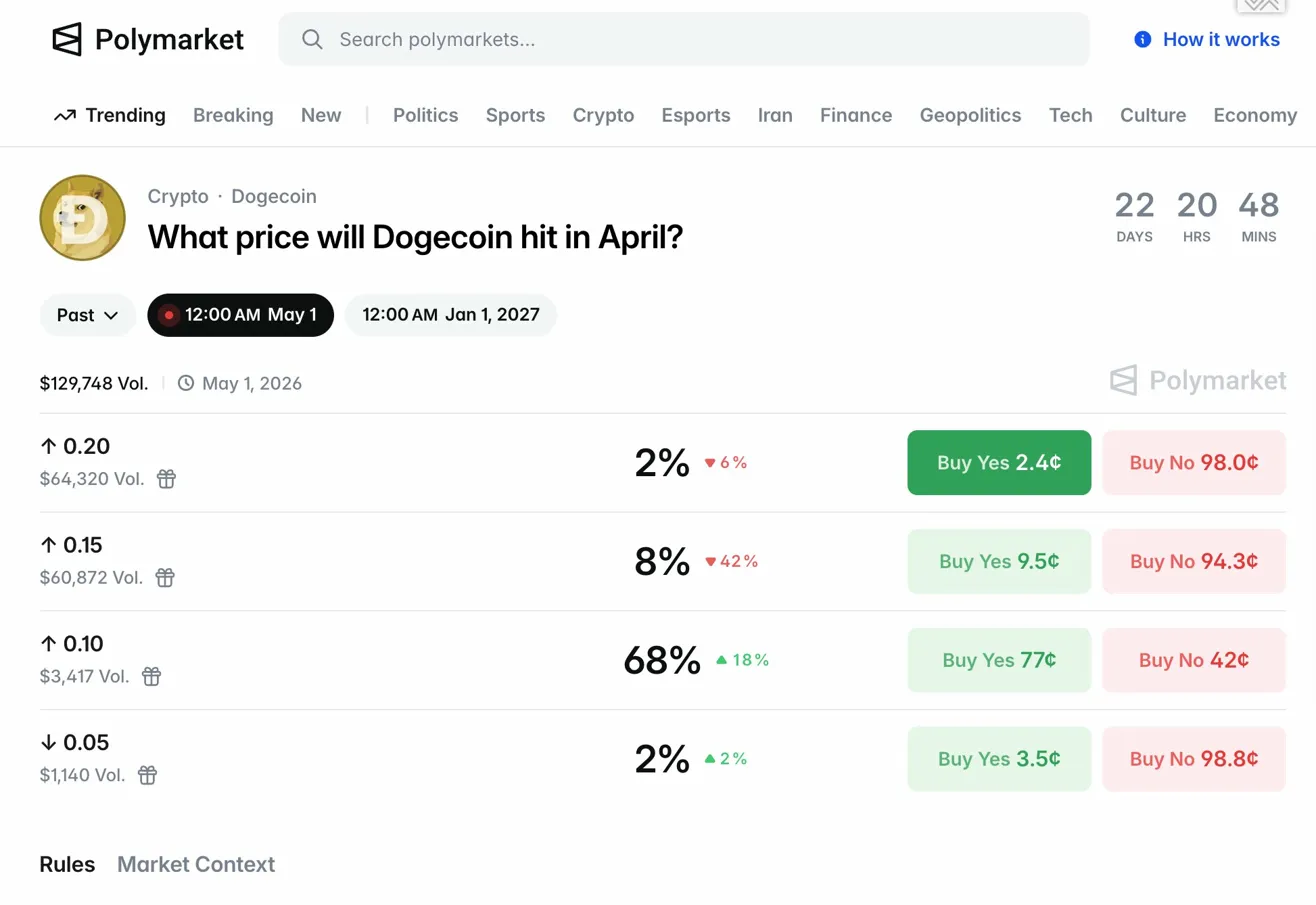Click the clock icon next to May 1, 2026
The image size is (1316, 905).
(187, 382)
